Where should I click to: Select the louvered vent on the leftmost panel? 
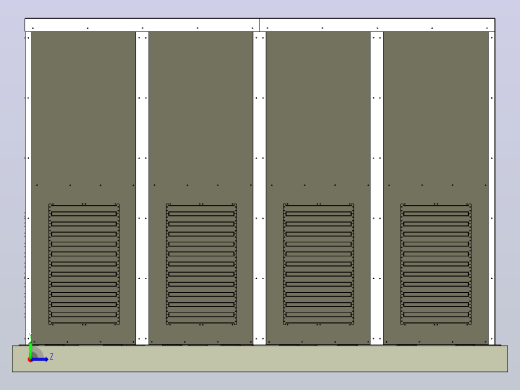tap(84, 264)
